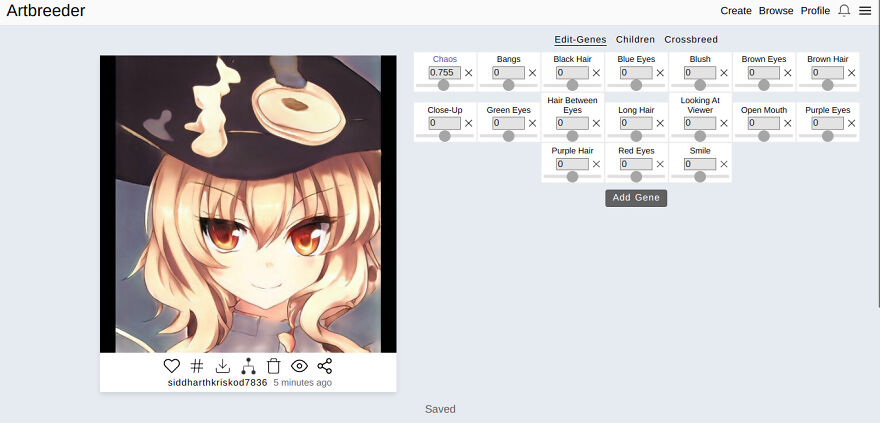
Task: Open the Browse link
Action: click(776, 11)
